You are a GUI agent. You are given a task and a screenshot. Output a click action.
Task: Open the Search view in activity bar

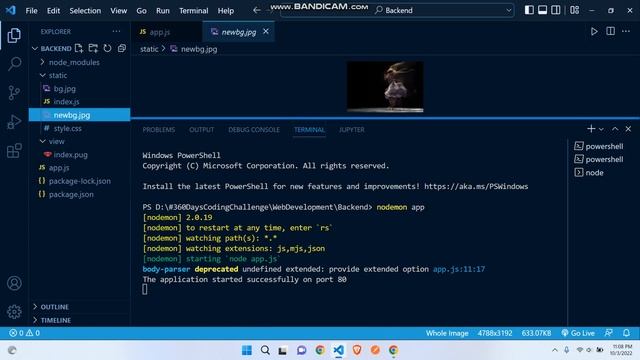pyautogui.click(x=14, y=64)
